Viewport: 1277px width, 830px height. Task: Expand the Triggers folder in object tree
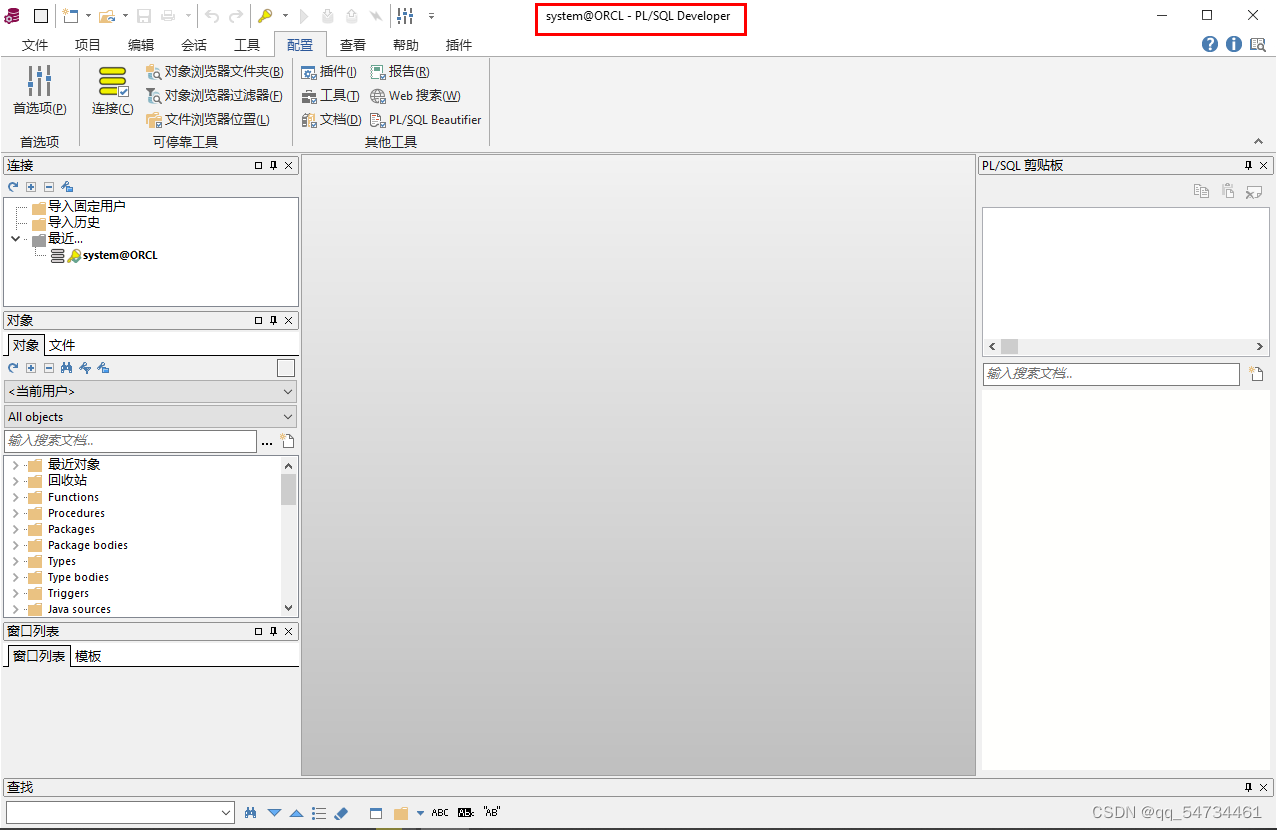point(15,593)
